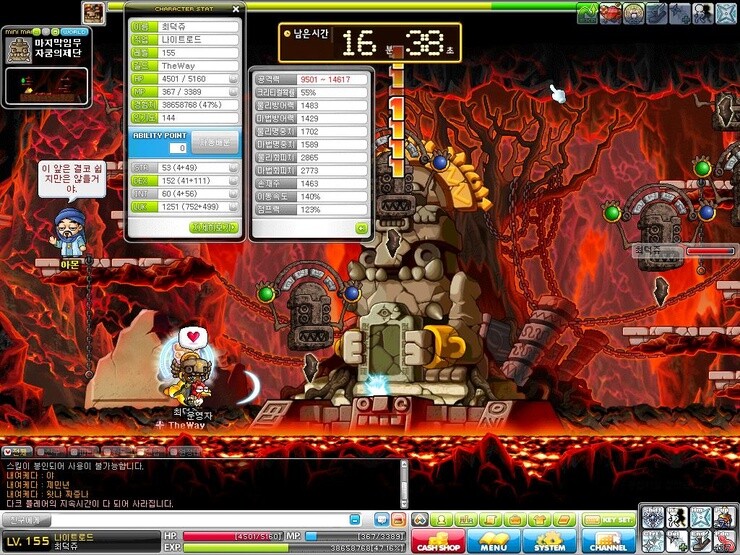Click the orange megaphone icon beside chat
This screenshot has height=555, width=740.
(398, 520)
